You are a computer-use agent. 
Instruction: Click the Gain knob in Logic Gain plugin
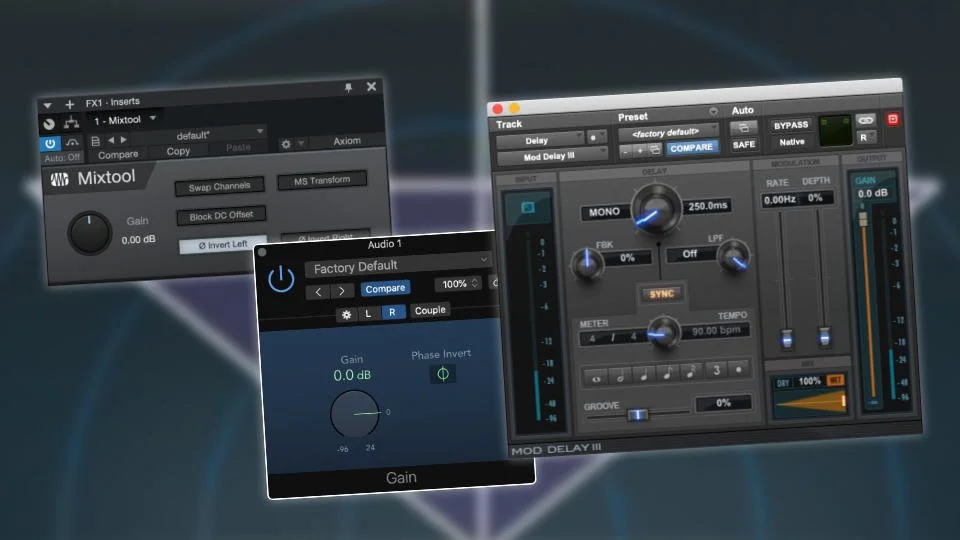tap(354, 414)
